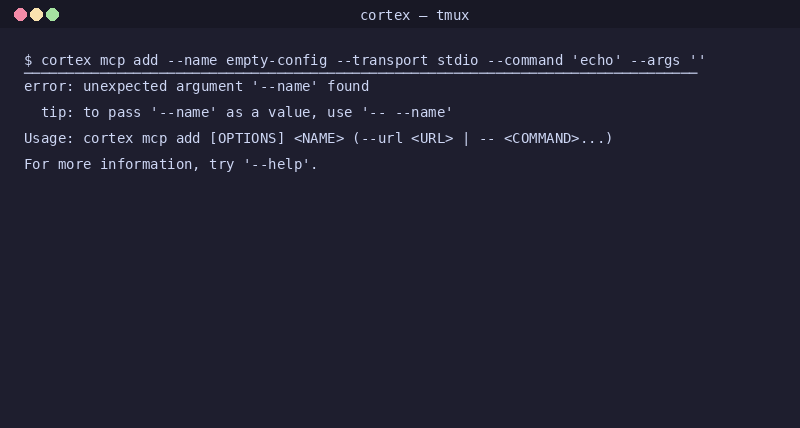800x428 pixels.
Task: Click '<COMMAND>...' in the usage line
Action: point(554,138)
